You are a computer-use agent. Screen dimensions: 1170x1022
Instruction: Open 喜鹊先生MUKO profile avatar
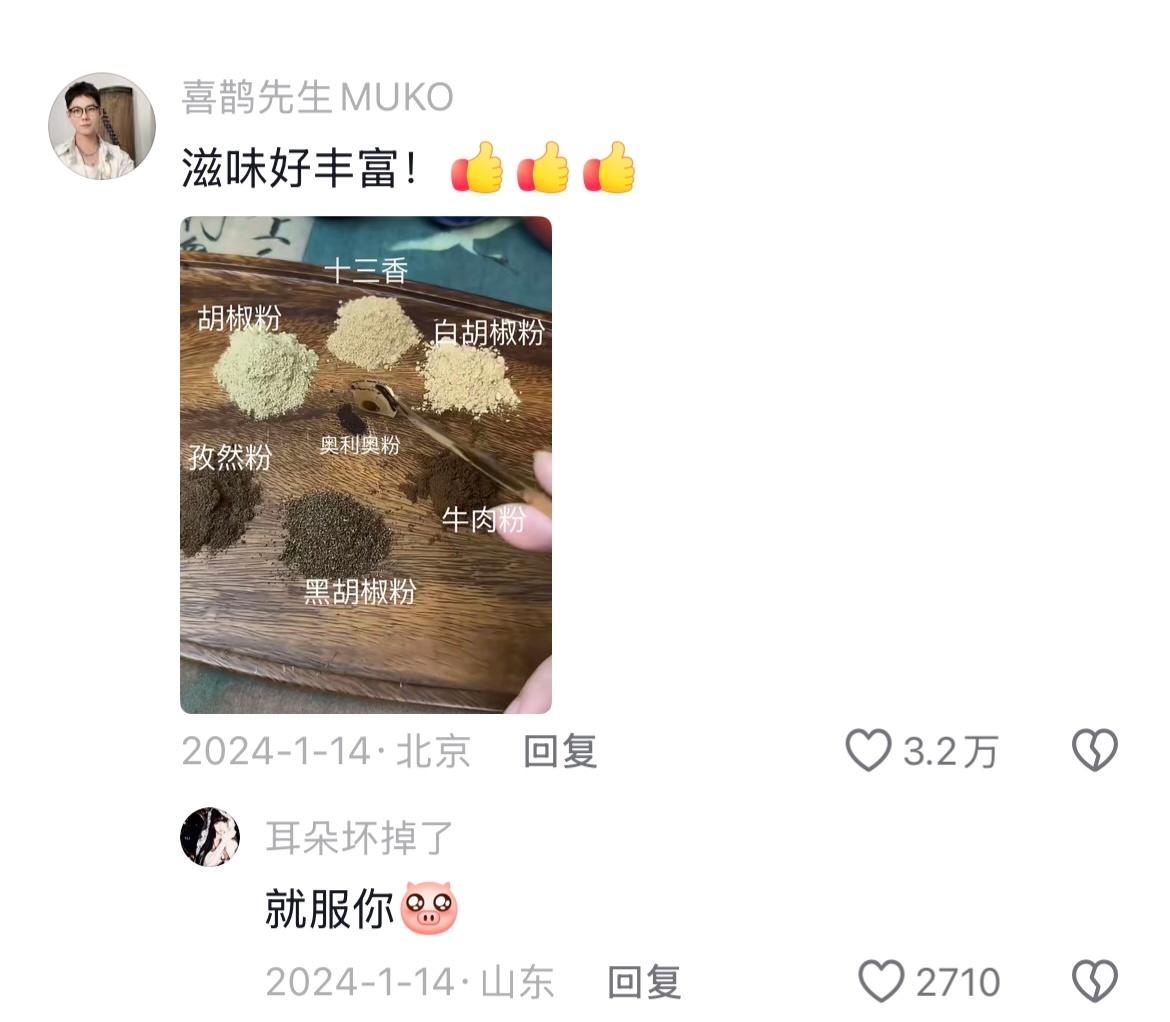pos(102,126)
